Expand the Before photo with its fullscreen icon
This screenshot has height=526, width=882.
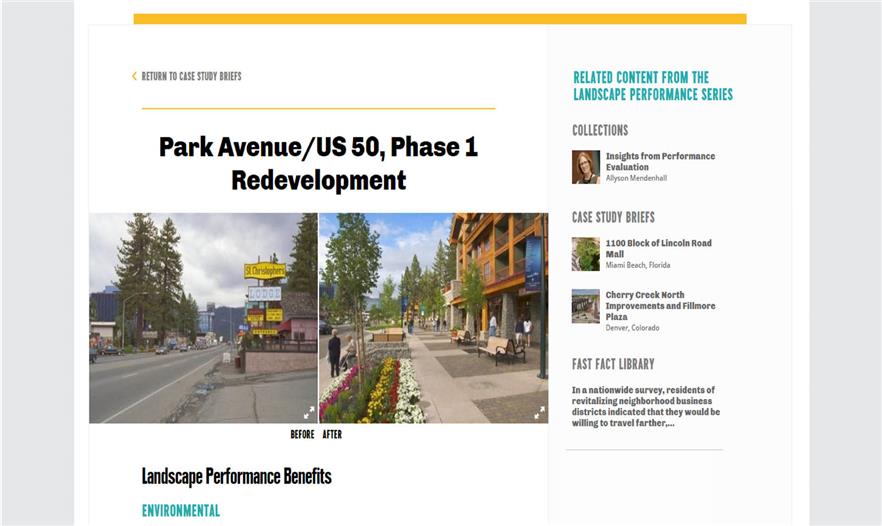[x=309, y=412]
